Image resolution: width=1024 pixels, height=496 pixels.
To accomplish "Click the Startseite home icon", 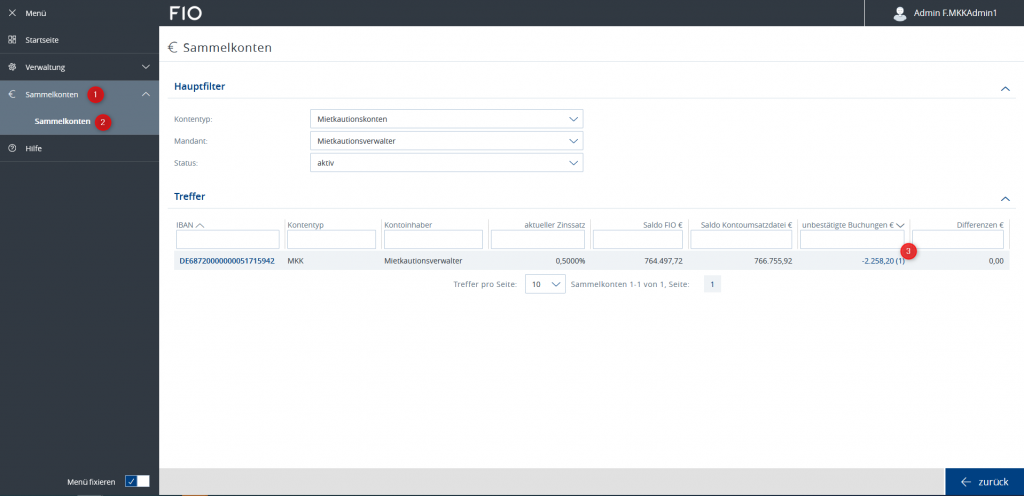I will (12, 40).
